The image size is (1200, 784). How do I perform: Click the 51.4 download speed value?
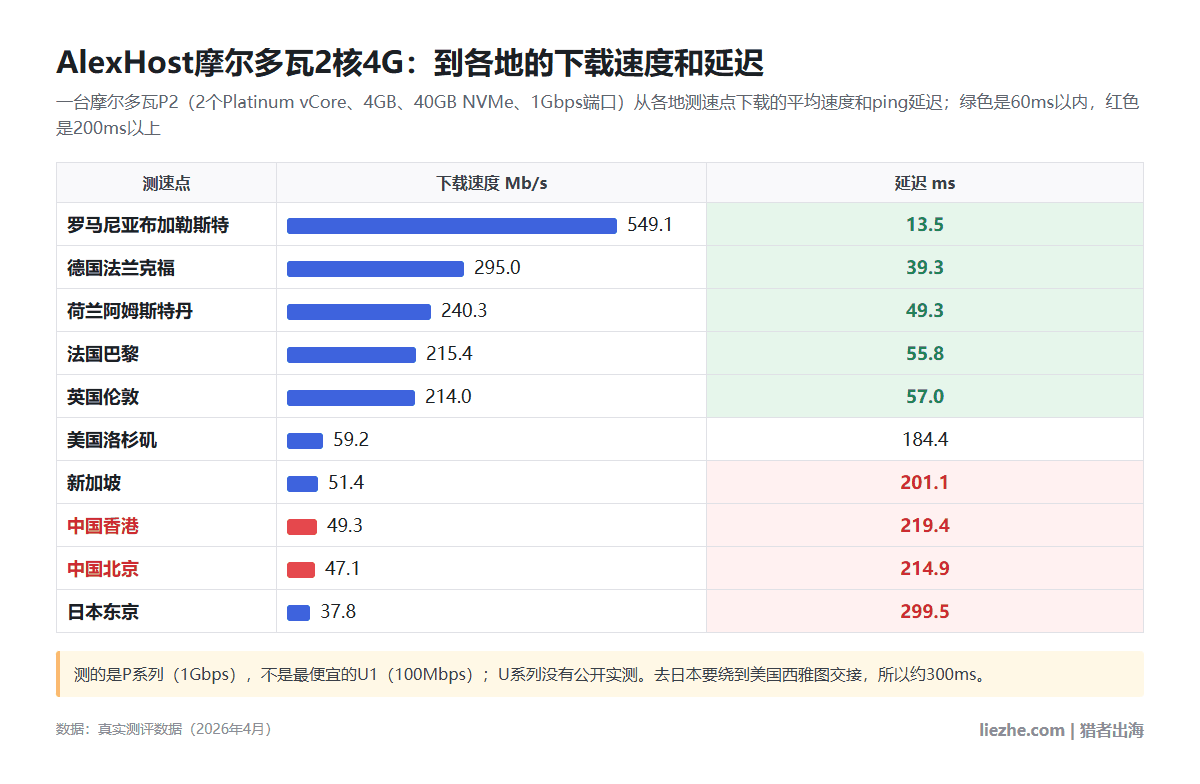point(346,483)
